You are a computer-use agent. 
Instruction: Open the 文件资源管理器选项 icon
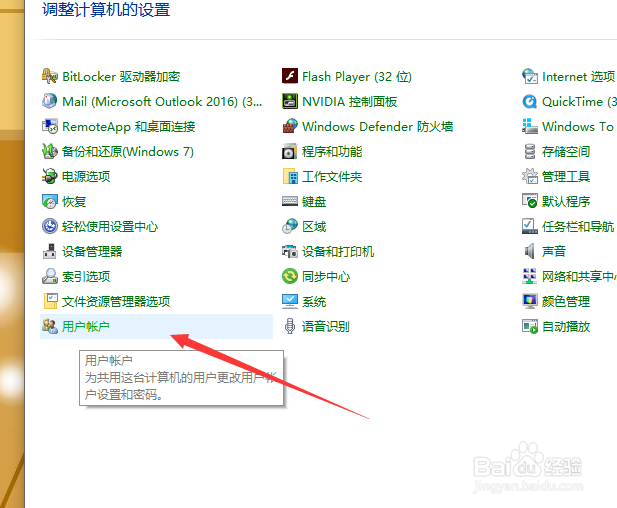click(x=50, y=301)
